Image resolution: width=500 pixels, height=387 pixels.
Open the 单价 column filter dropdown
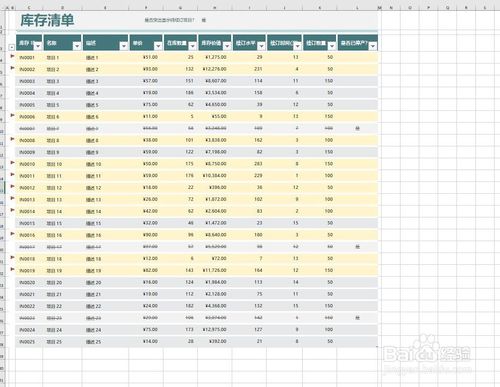tap(158, 46)
